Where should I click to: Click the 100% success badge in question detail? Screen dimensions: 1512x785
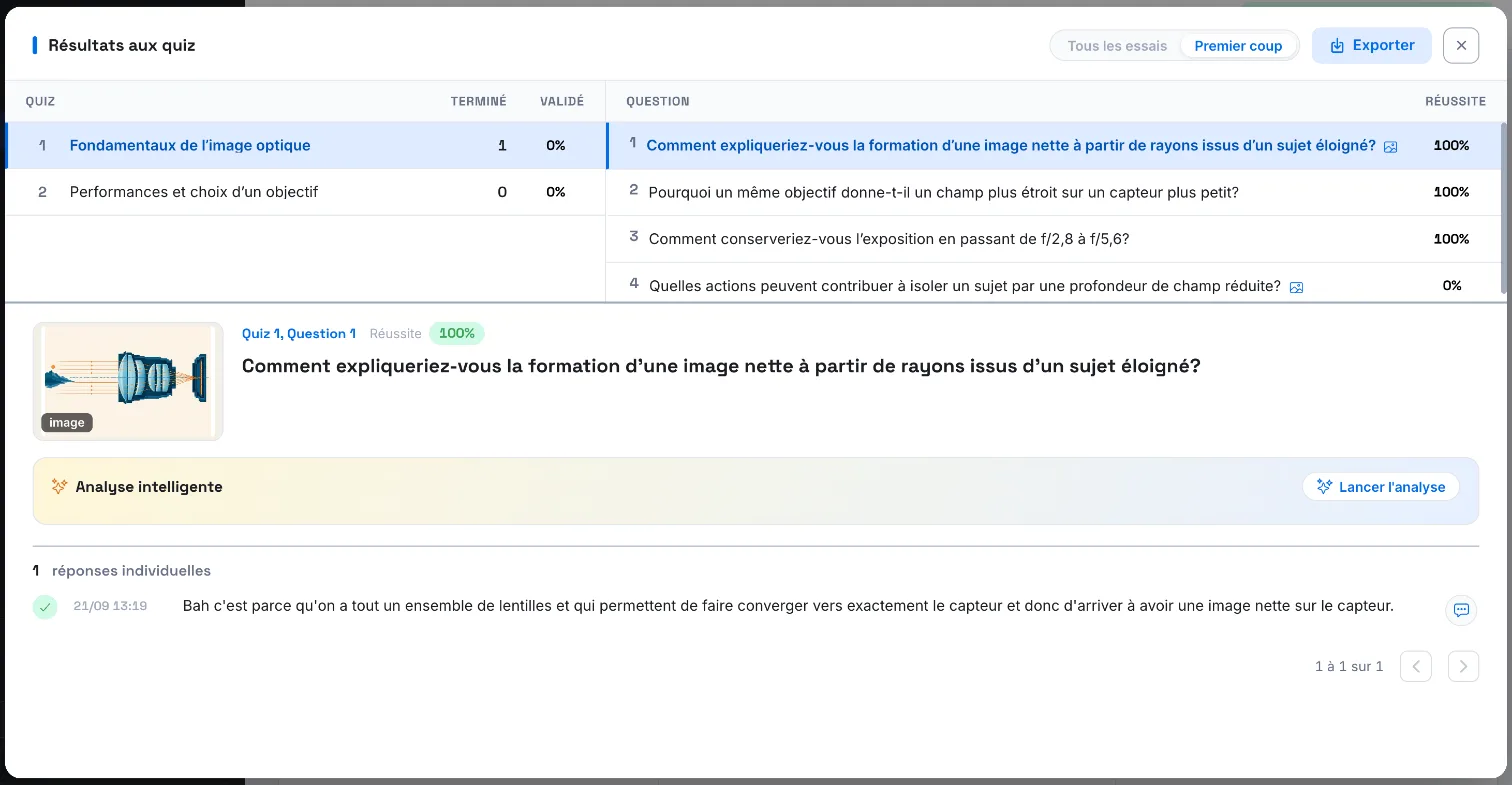(x=457, y=333)
